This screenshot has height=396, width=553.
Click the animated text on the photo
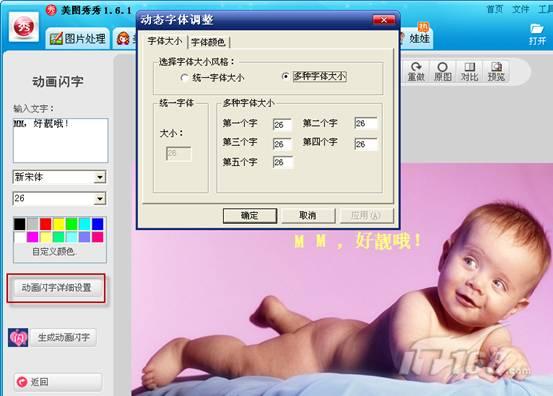(358, 242)
